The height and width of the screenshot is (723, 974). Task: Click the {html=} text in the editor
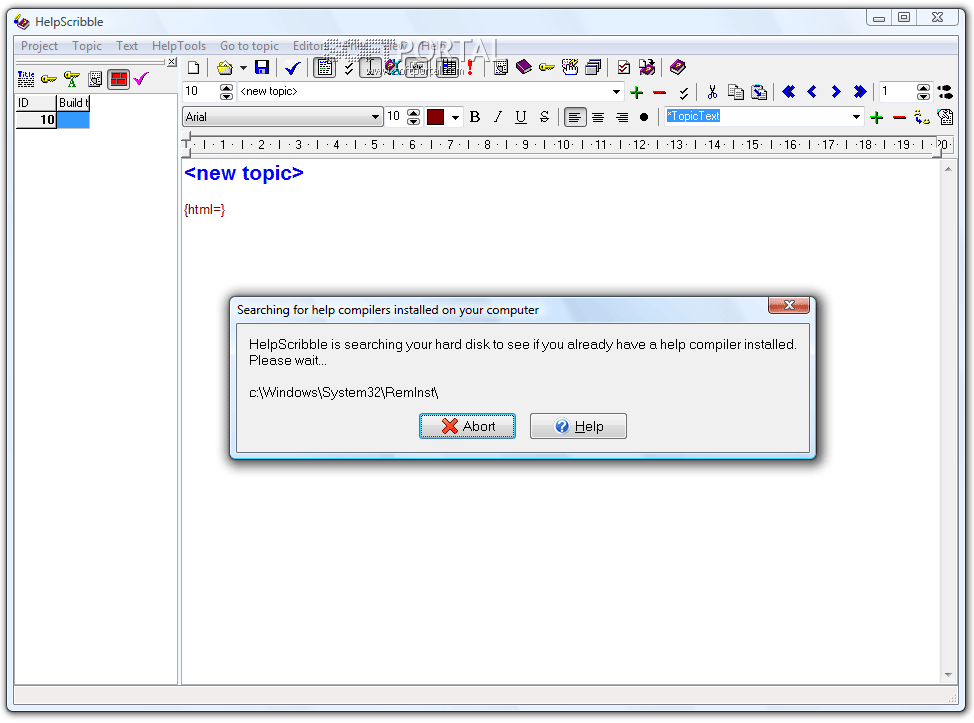pos(204,209)
